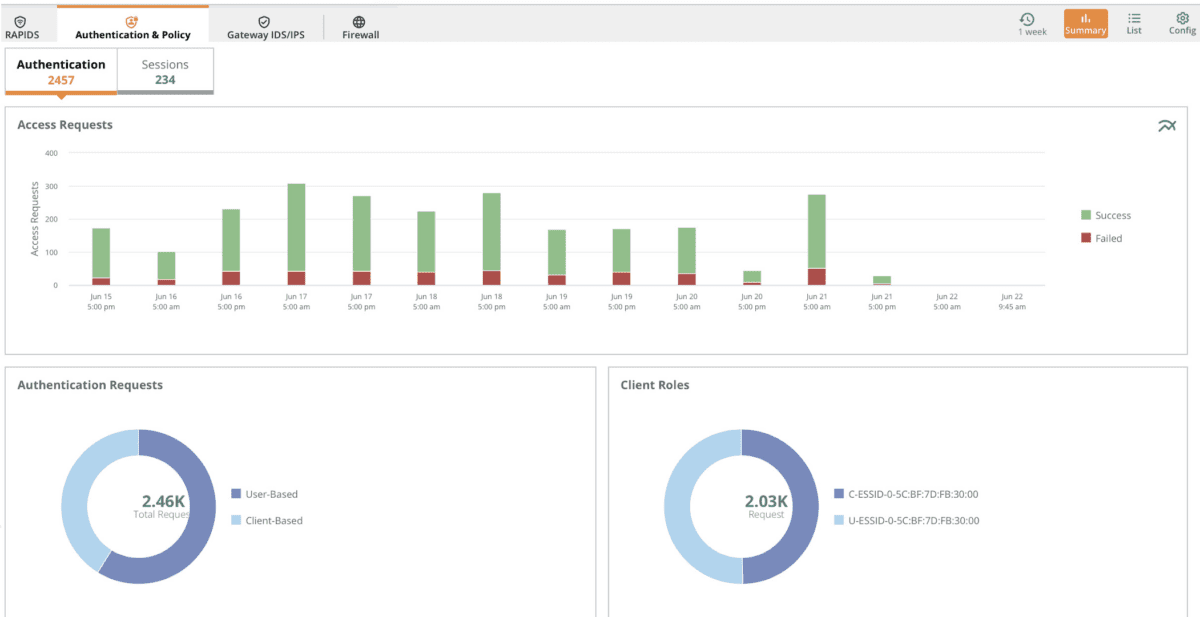This screenshot has height=617, width=1200.
Task: Click the Firewall globe icon
Action: tap(359, 21)
